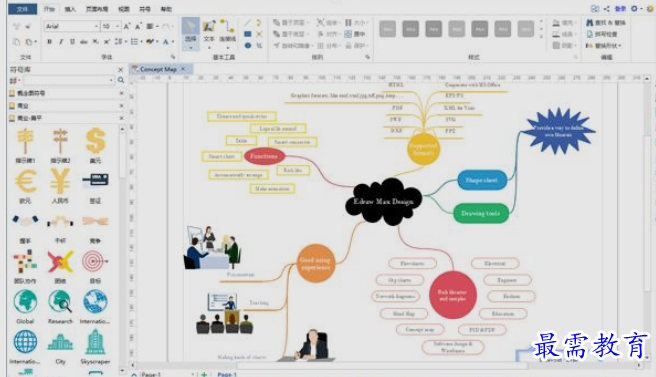Add a page with green plus
The image size is (656, 377).
(204, 374)
